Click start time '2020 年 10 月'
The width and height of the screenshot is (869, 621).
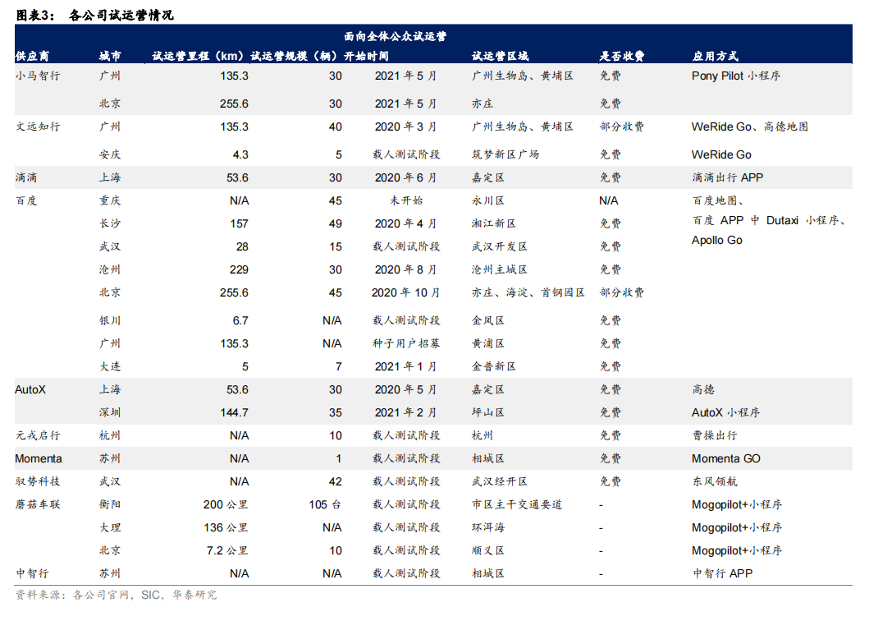(x=405, y=292)
